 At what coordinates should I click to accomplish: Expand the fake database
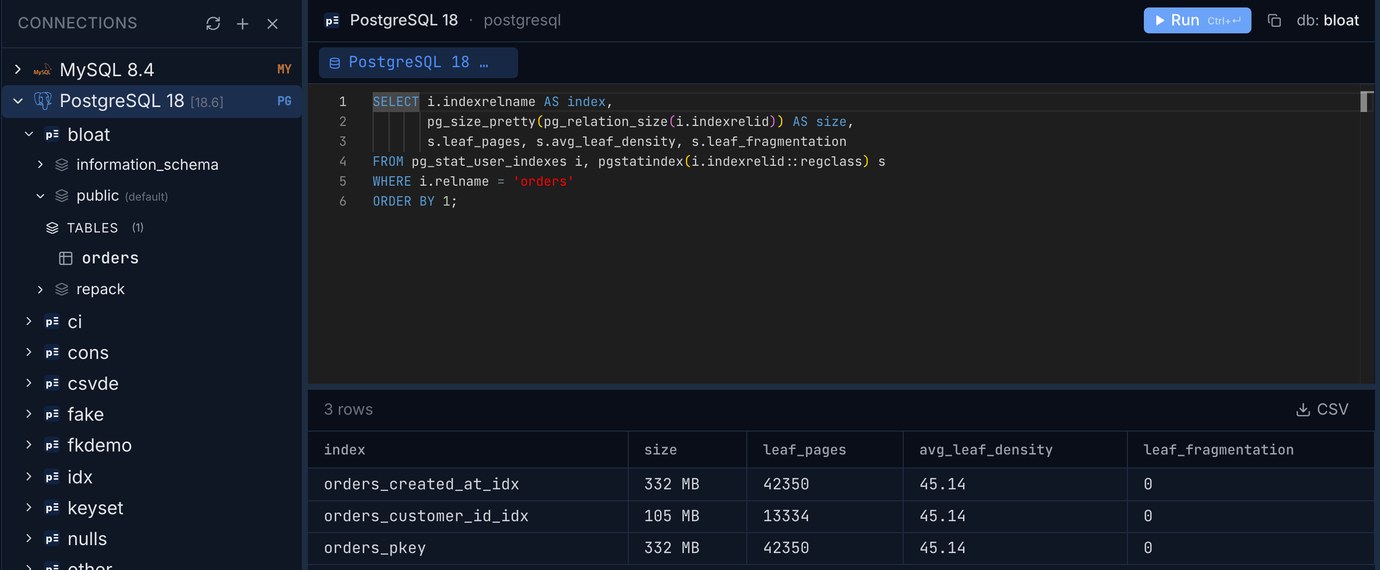29,415
